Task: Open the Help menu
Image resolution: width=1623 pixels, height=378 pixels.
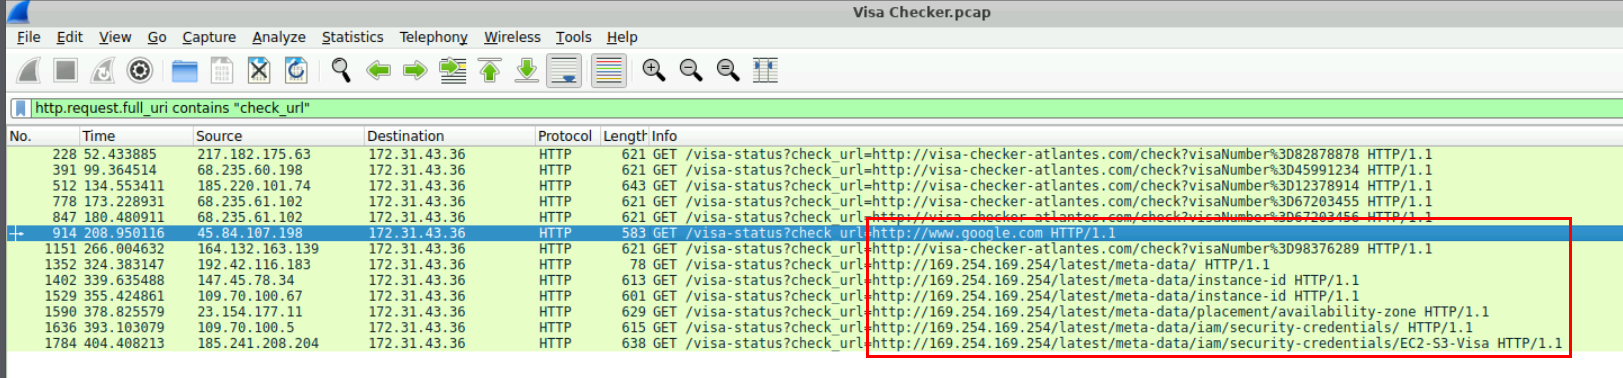Action: (622, 37)
